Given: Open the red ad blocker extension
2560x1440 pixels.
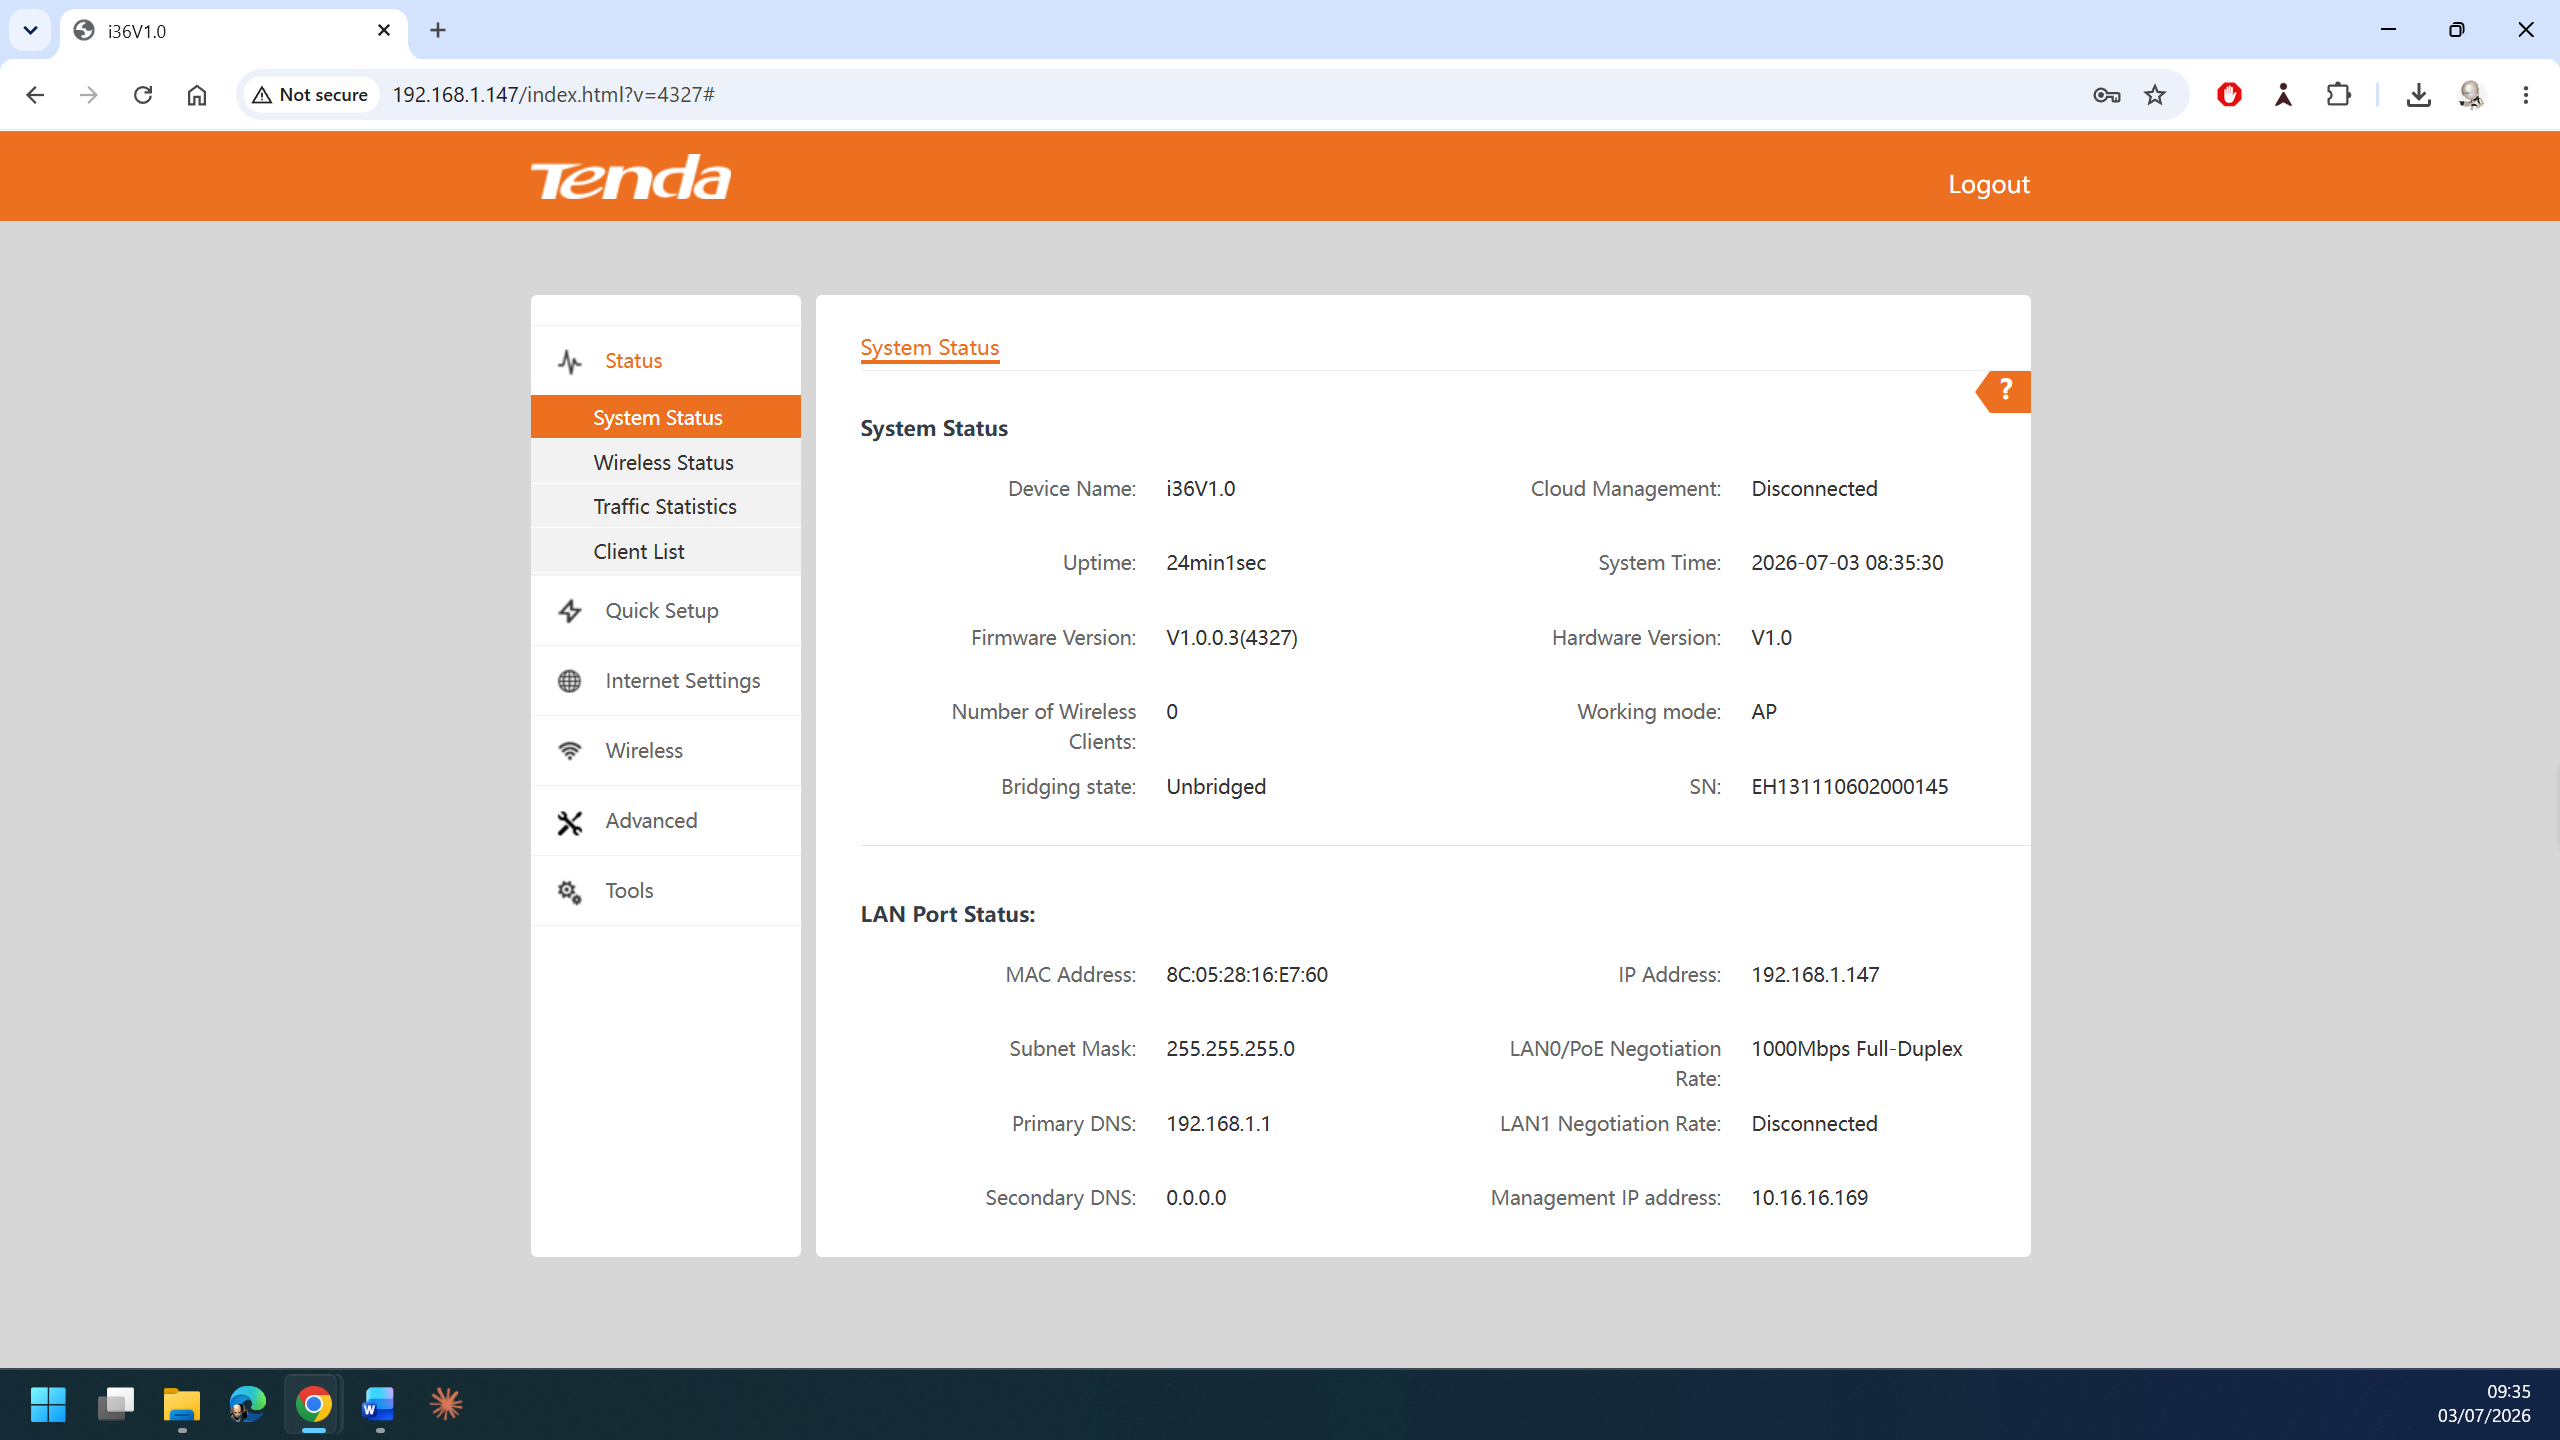Looking at the screenshot, I should click(2229, 95).
